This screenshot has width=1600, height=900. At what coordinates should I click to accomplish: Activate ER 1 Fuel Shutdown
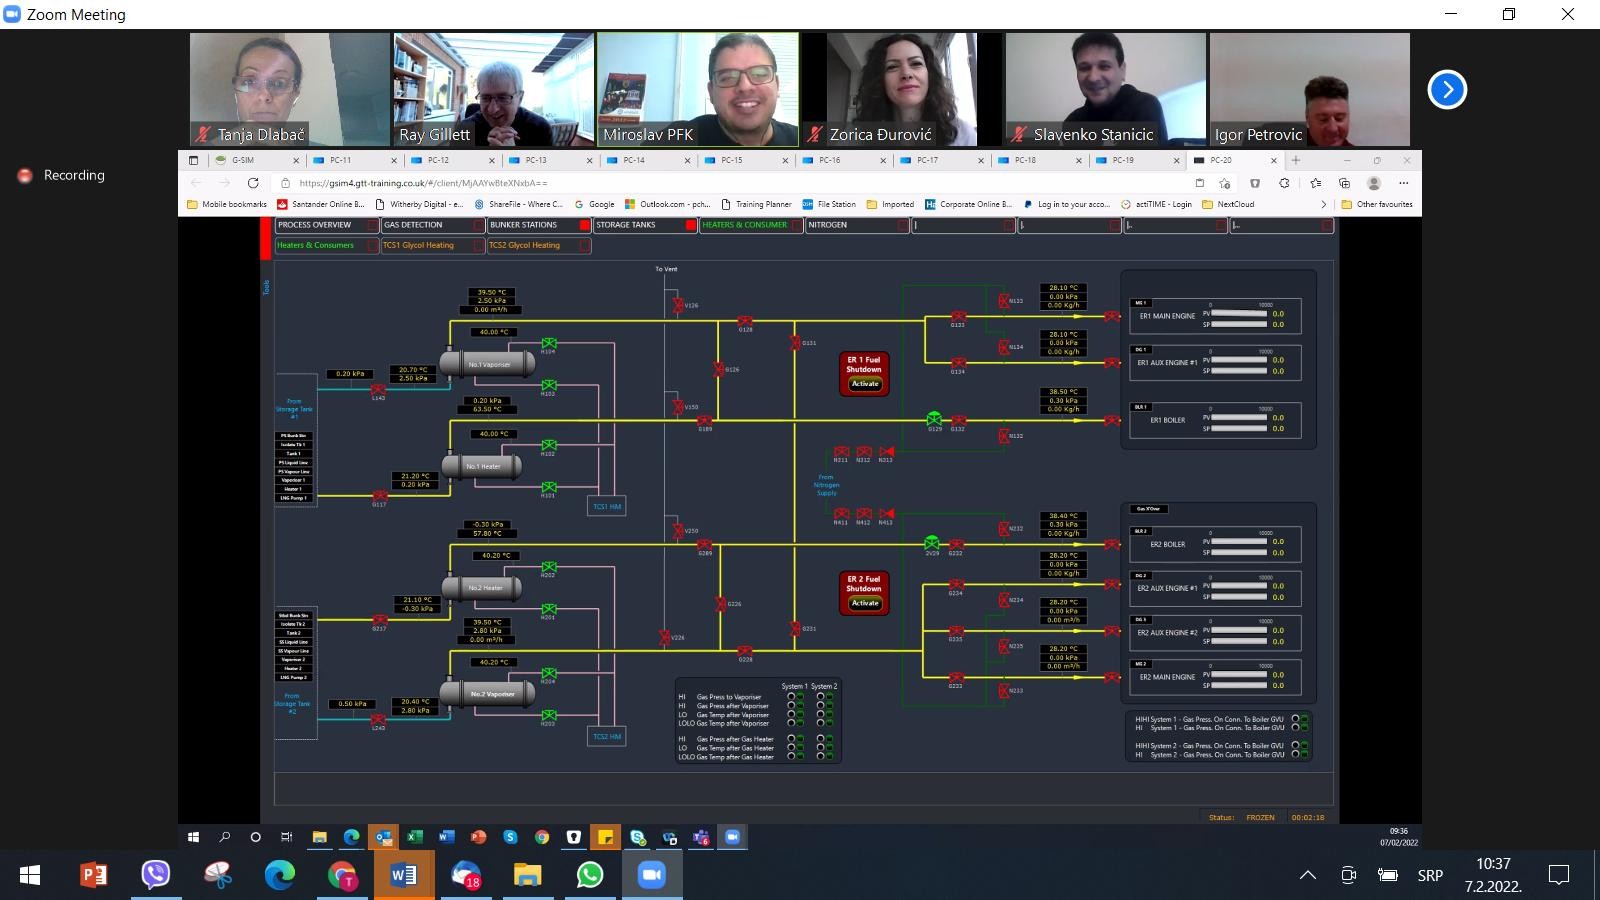(865, 384)
